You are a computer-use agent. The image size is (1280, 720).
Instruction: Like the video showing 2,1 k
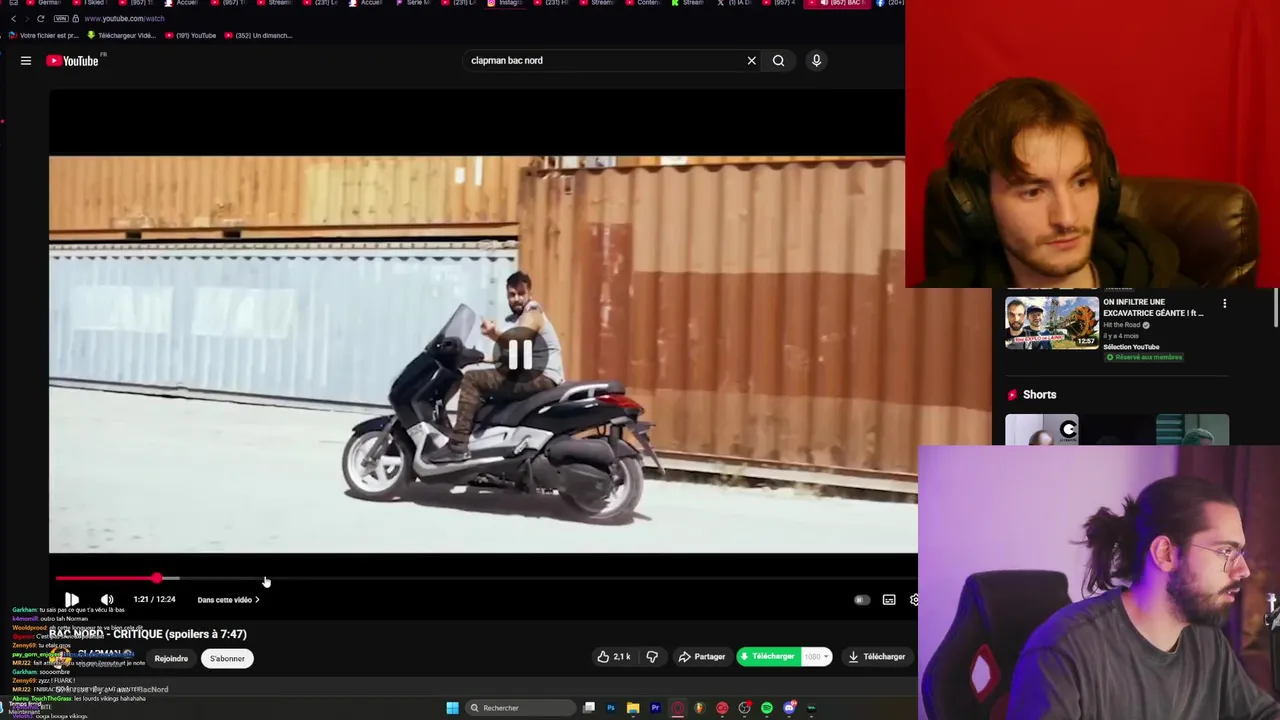(614, 657)
